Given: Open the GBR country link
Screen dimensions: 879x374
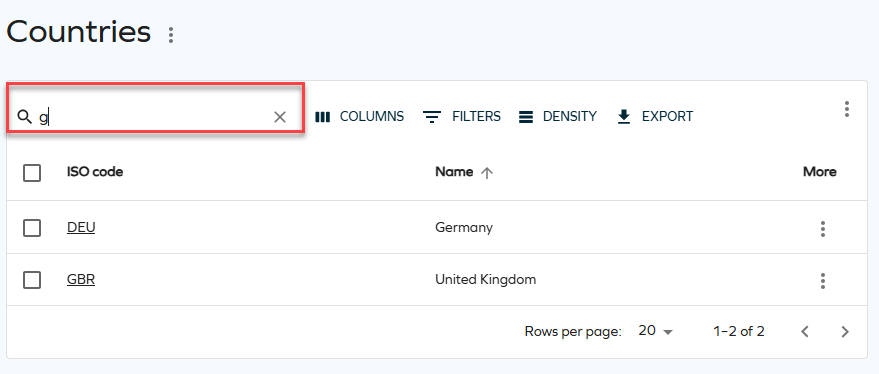Looking at the screenshot, I should click(x=81, y=279).
